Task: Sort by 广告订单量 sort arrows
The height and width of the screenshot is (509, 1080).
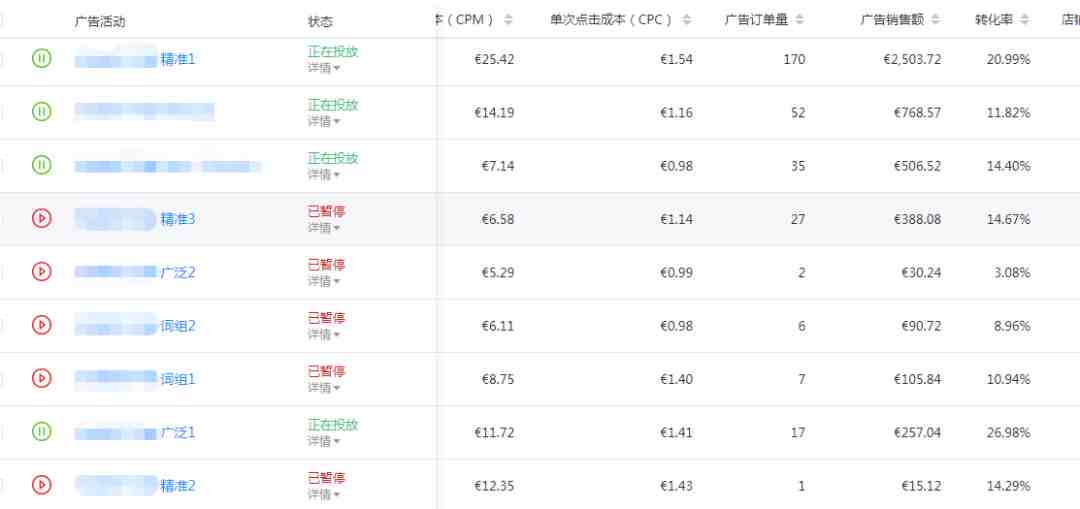Action: pyautogui.click(x=799, y=20)
